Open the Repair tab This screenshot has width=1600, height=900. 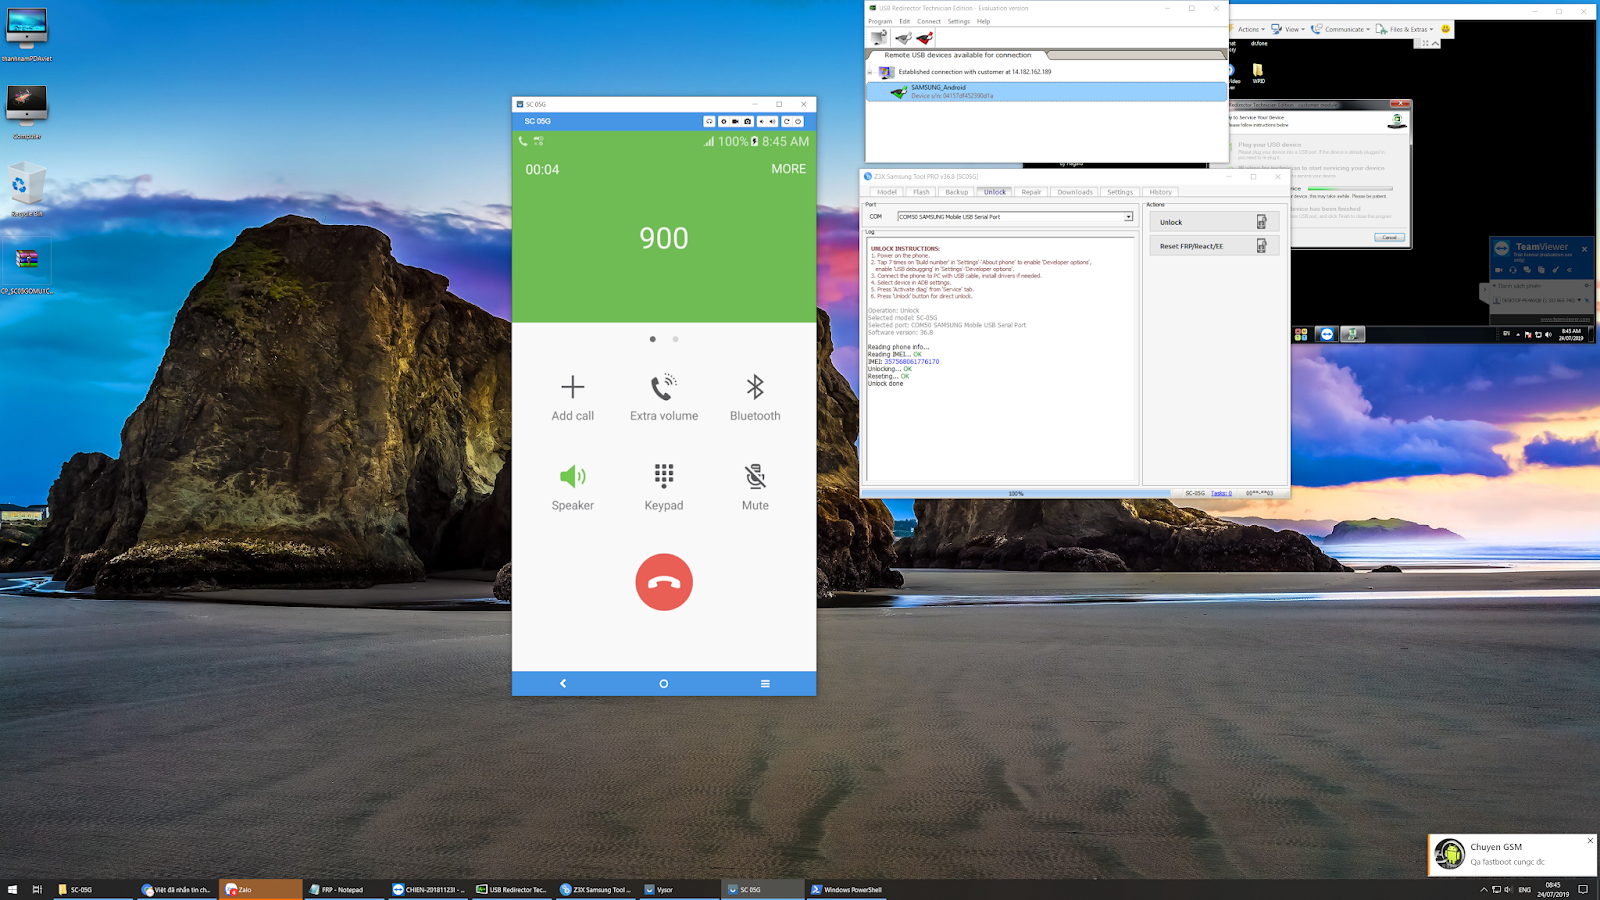click(1031, 192)
